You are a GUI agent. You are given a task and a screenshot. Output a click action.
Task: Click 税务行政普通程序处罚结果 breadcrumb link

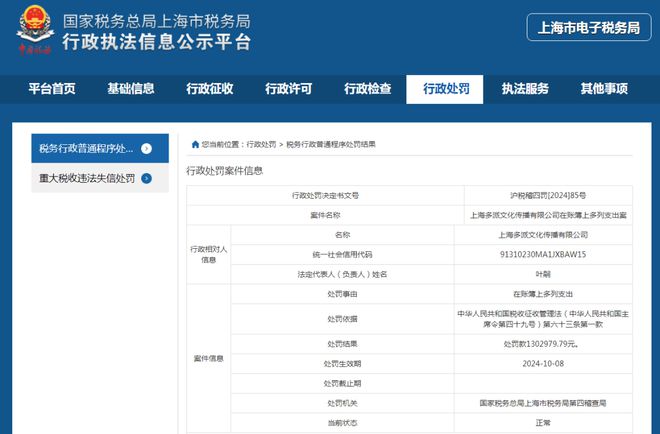pos(331,144)
